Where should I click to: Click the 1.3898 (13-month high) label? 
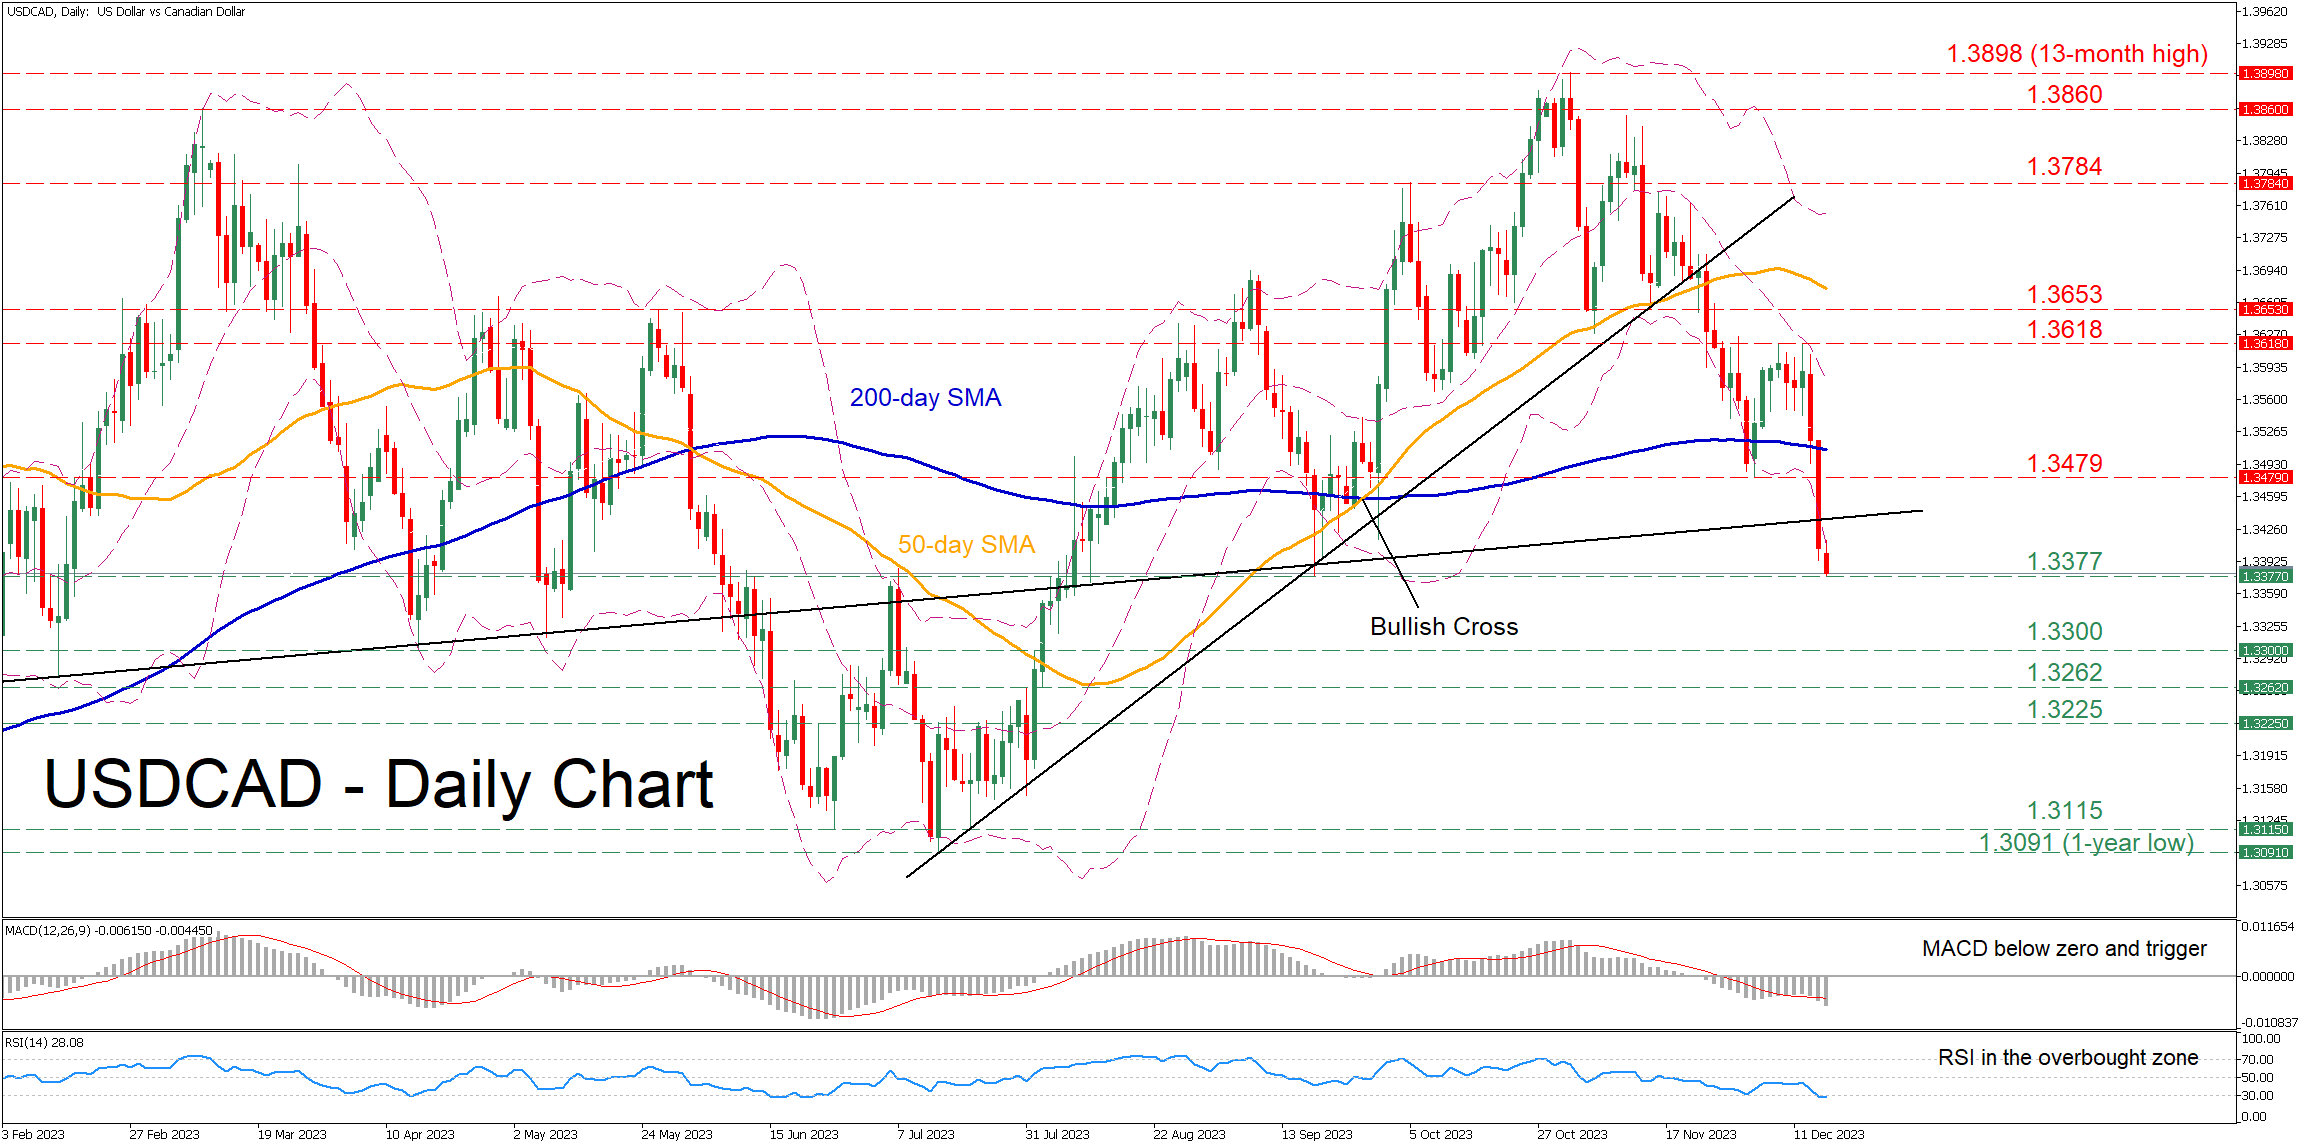2077,54
